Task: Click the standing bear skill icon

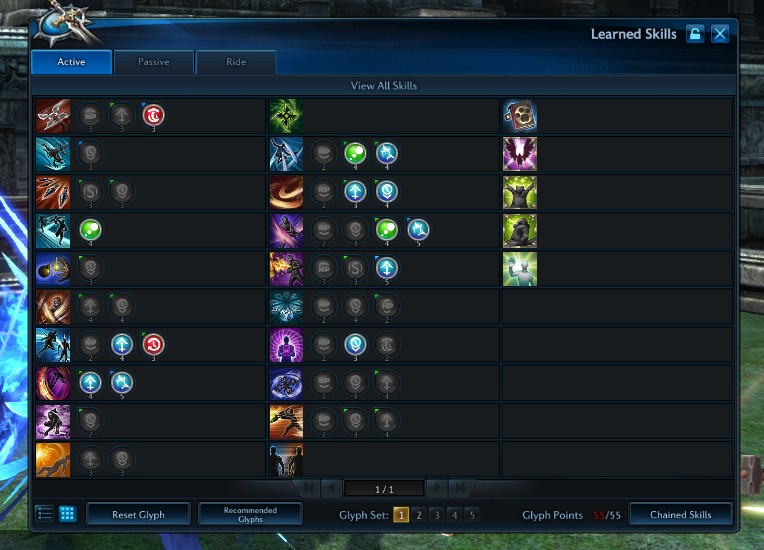Action: tap(520, 192)
